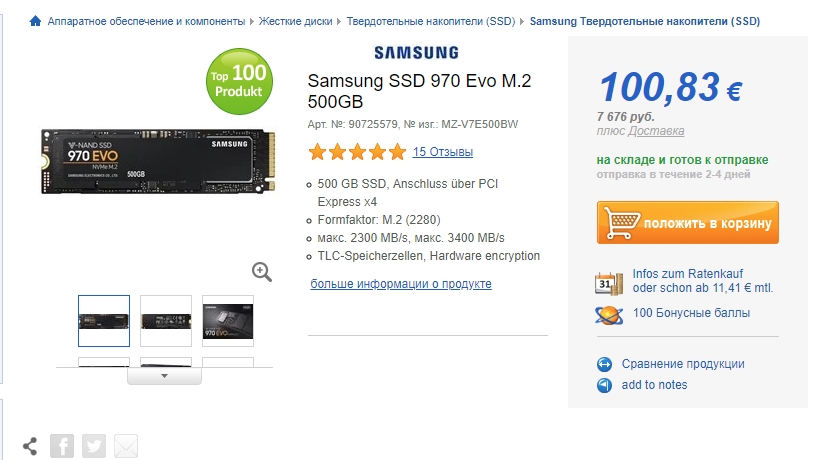This screenshot has width=815, height=460.
Task: Click the Доставка shipping link
Action: [656, 131]
